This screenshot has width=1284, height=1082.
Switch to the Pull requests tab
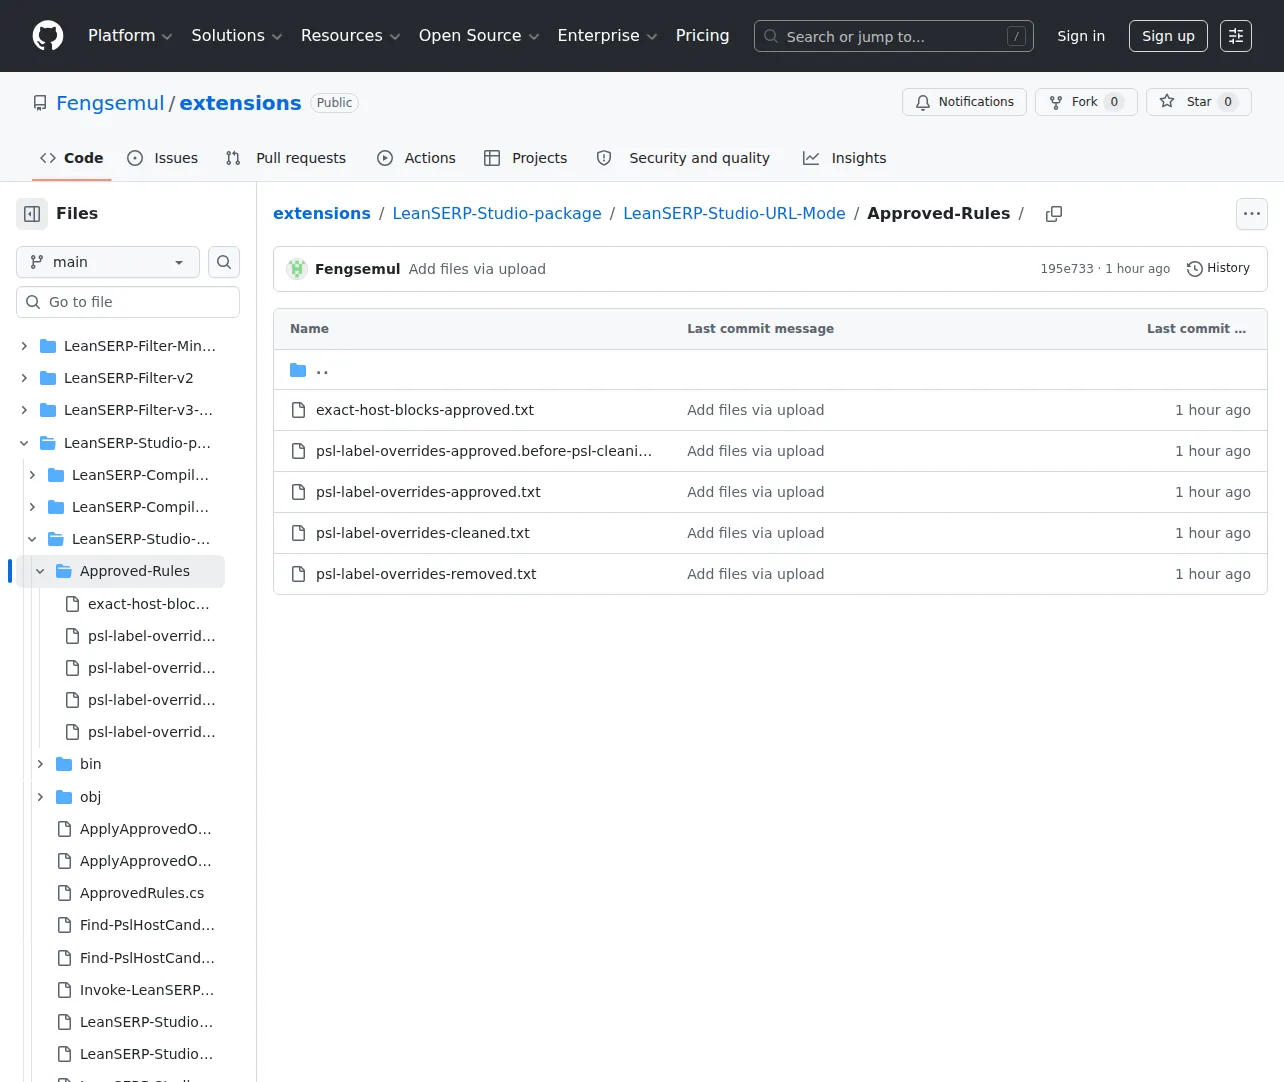click(286, 158)
